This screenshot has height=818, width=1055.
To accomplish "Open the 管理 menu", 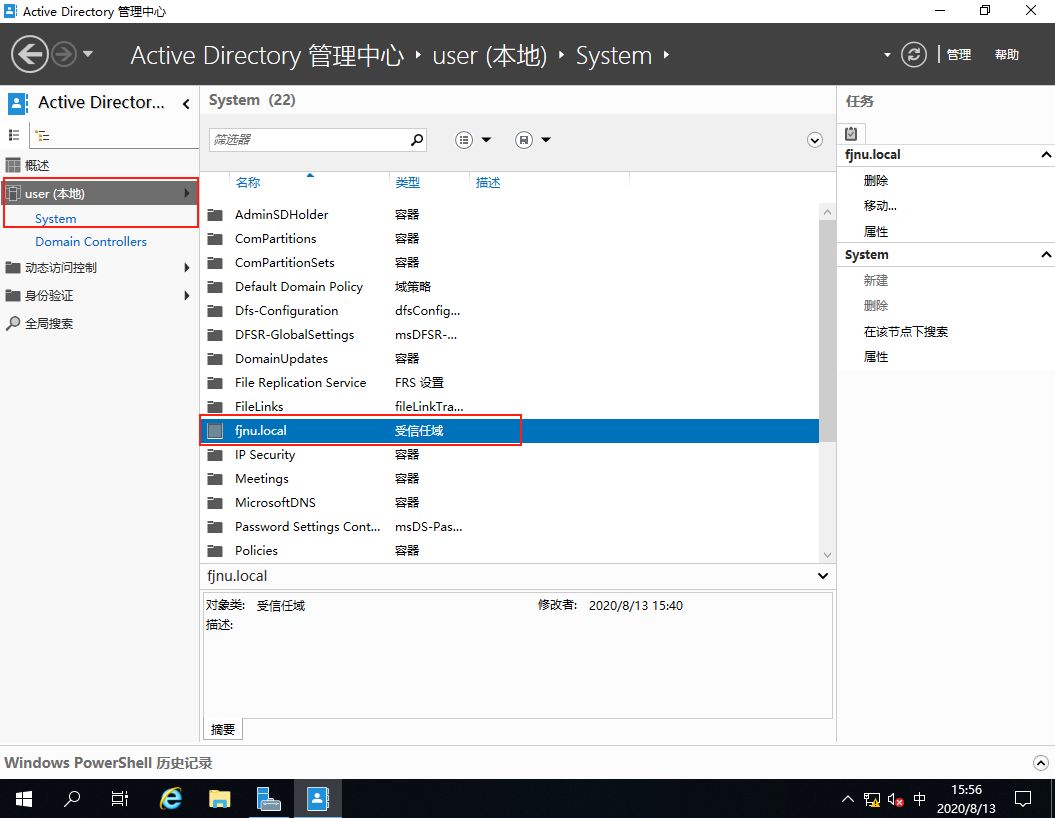I will point(959,54).
